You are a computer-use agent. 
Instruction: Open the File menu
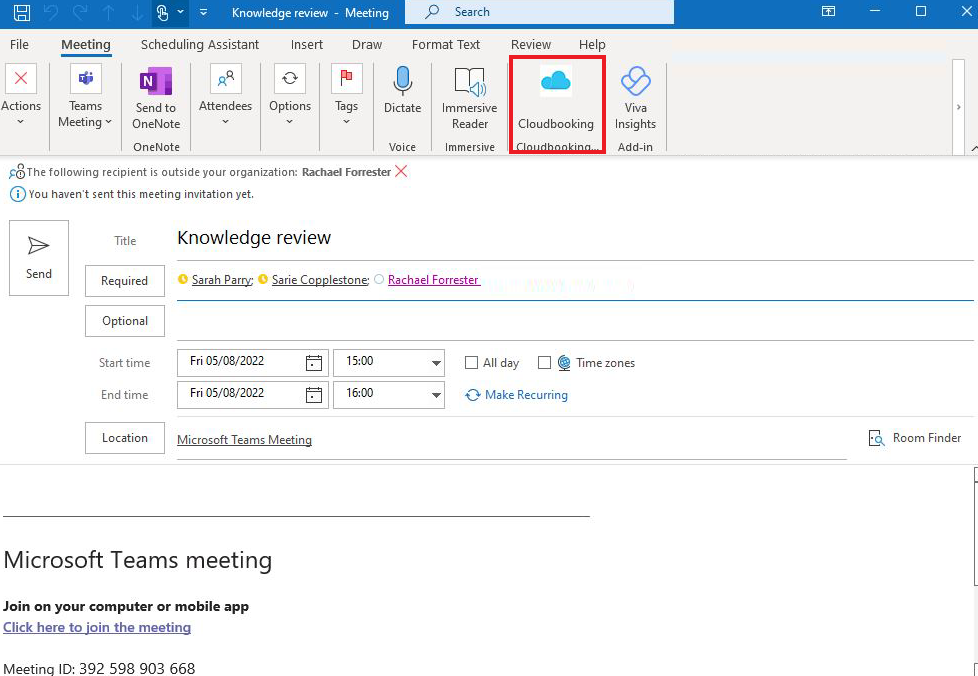point(19,44)
